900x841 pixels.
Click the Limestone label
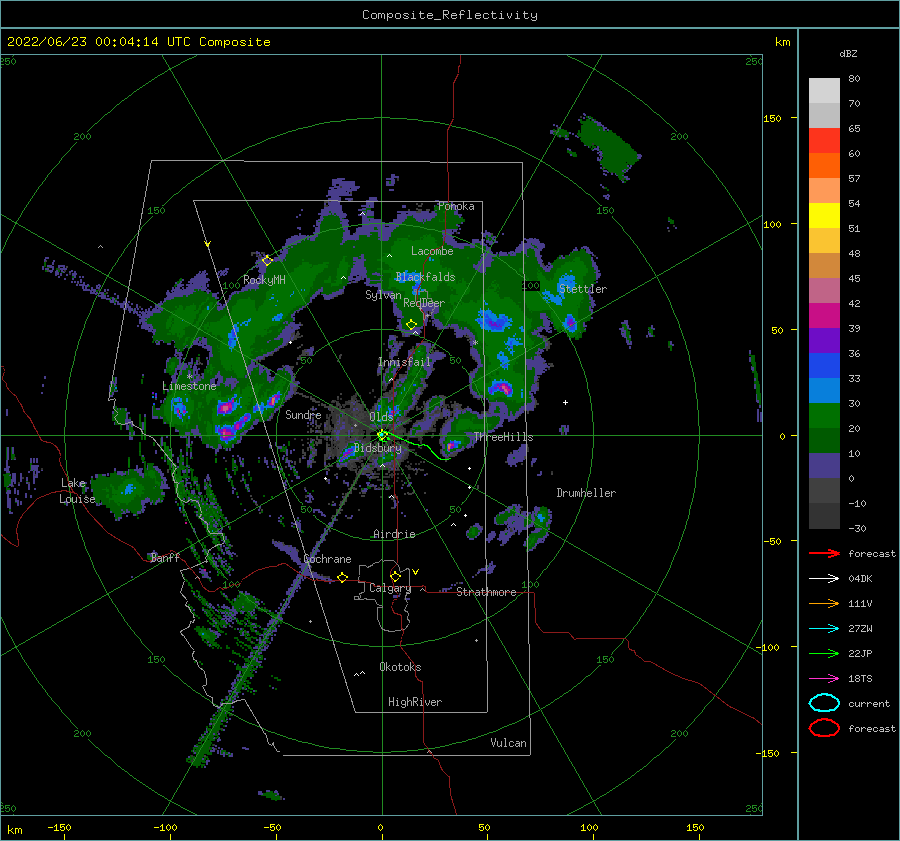(x=189, y=386)
